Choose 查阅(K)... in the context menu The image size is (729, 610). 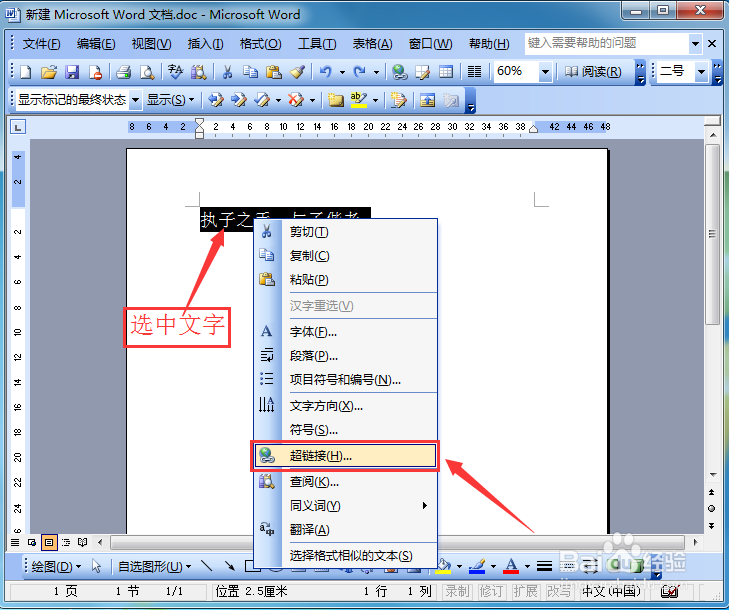(345, 482)
